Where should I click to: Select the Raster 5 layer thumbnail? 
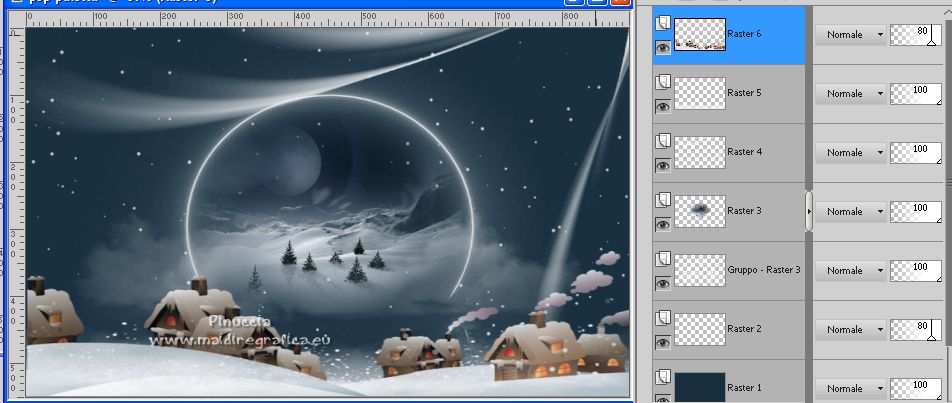point(699,93)
